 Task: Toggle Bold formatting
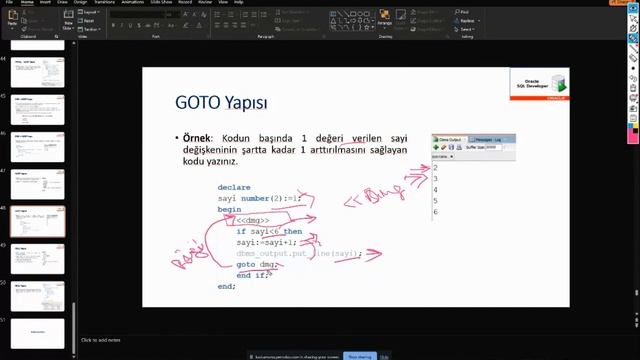coord(113,25)
